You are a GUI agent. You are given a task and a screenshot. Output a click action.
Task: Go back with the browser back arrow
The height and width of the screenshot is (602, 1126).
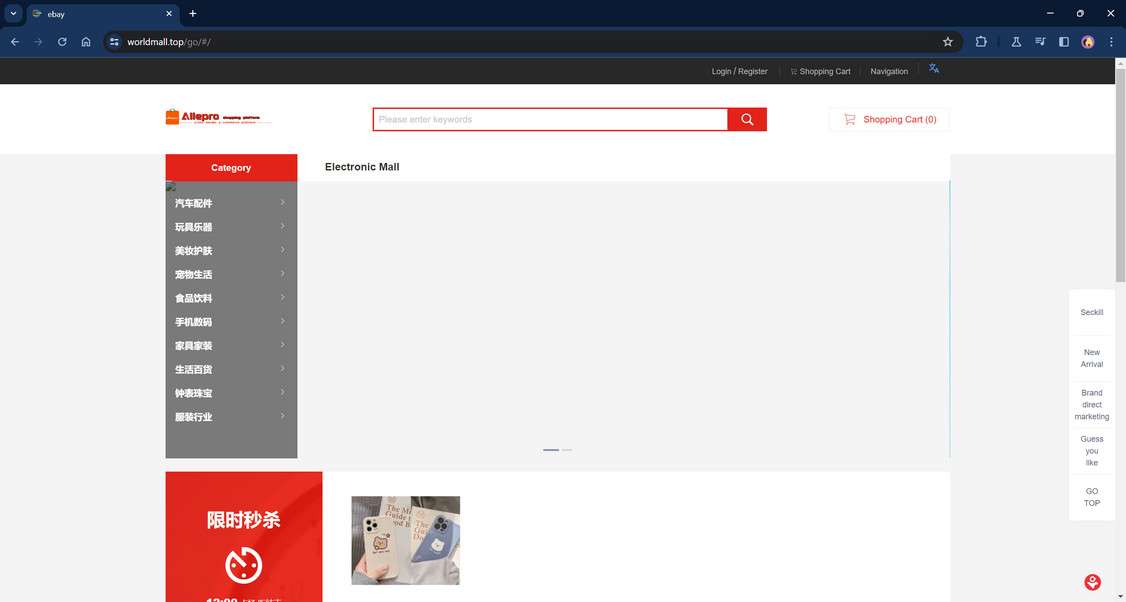(x=14, y=42)
